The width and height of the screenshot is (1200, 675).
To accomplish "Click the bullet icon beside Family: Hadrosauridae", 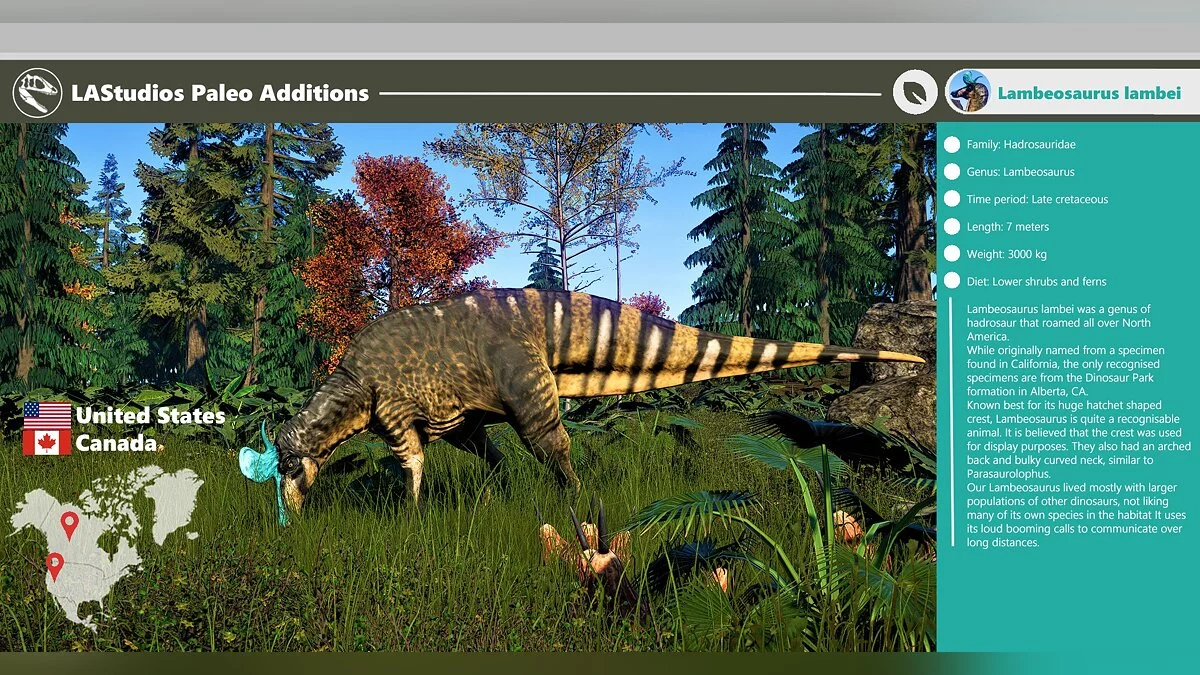I will point(951,144).
